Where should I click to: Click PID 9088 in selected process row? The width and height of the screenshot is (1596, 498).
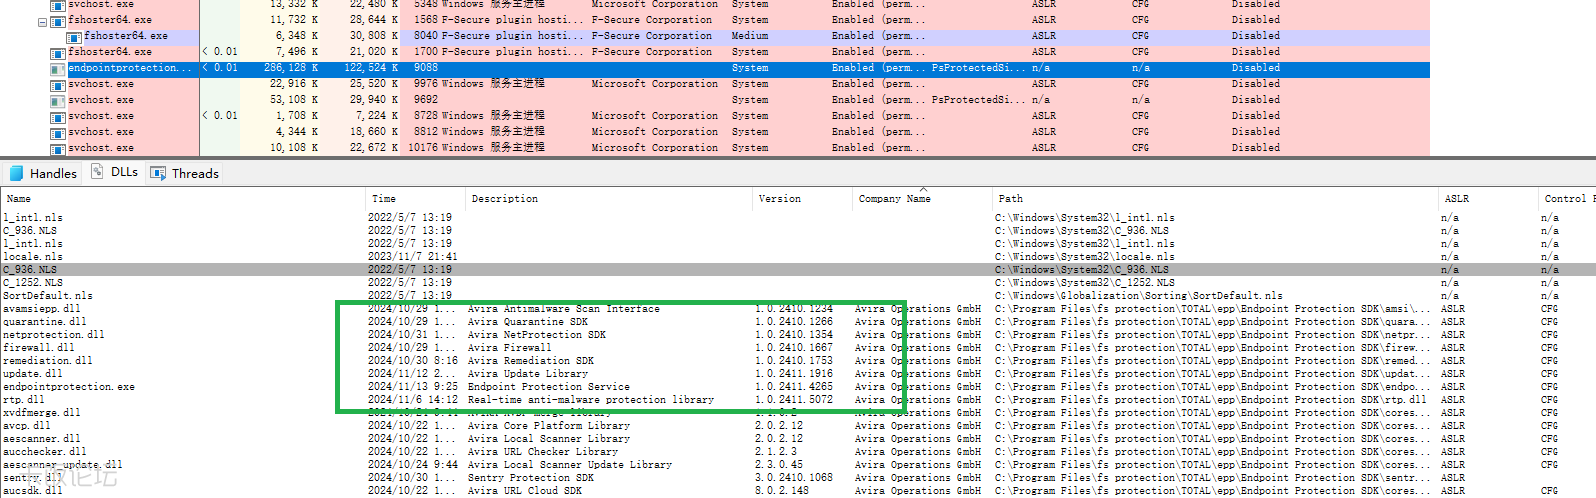426,68
